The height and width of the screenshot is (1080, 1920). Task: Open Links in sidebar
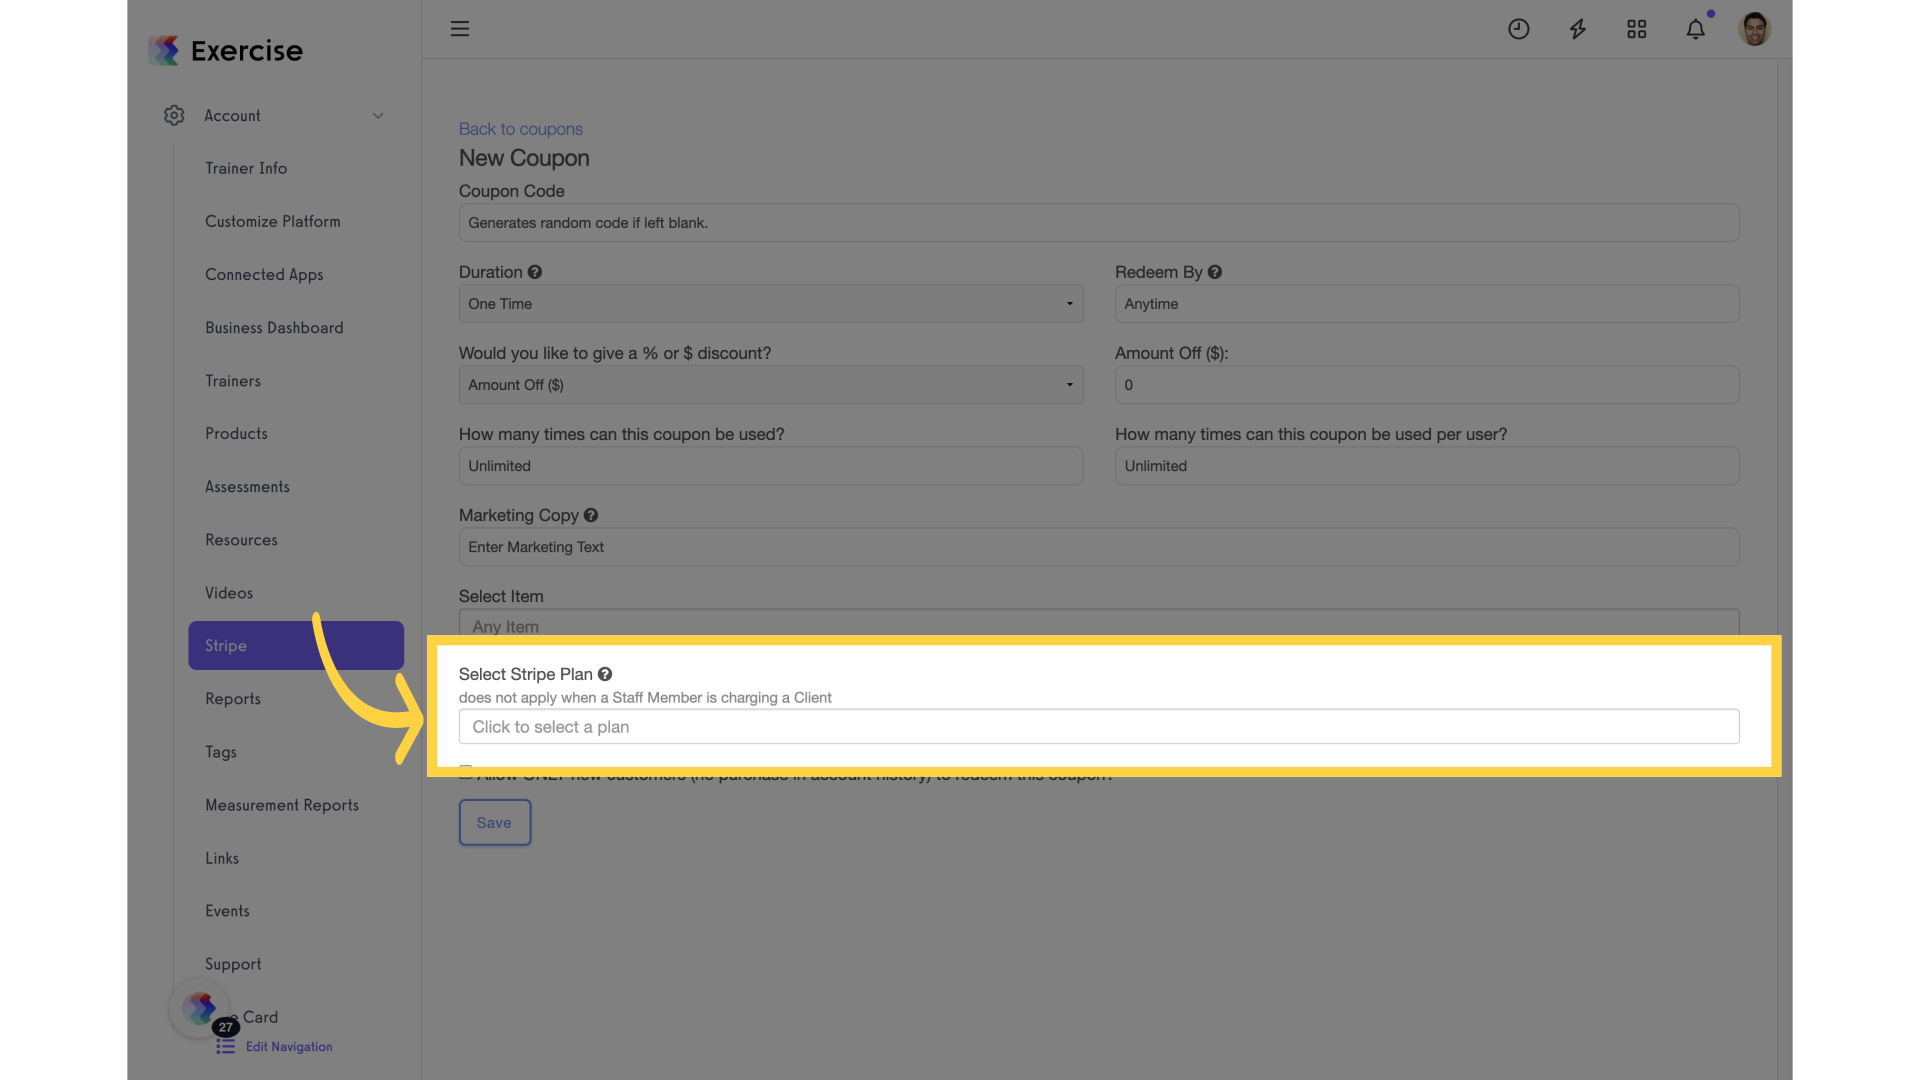222,858
